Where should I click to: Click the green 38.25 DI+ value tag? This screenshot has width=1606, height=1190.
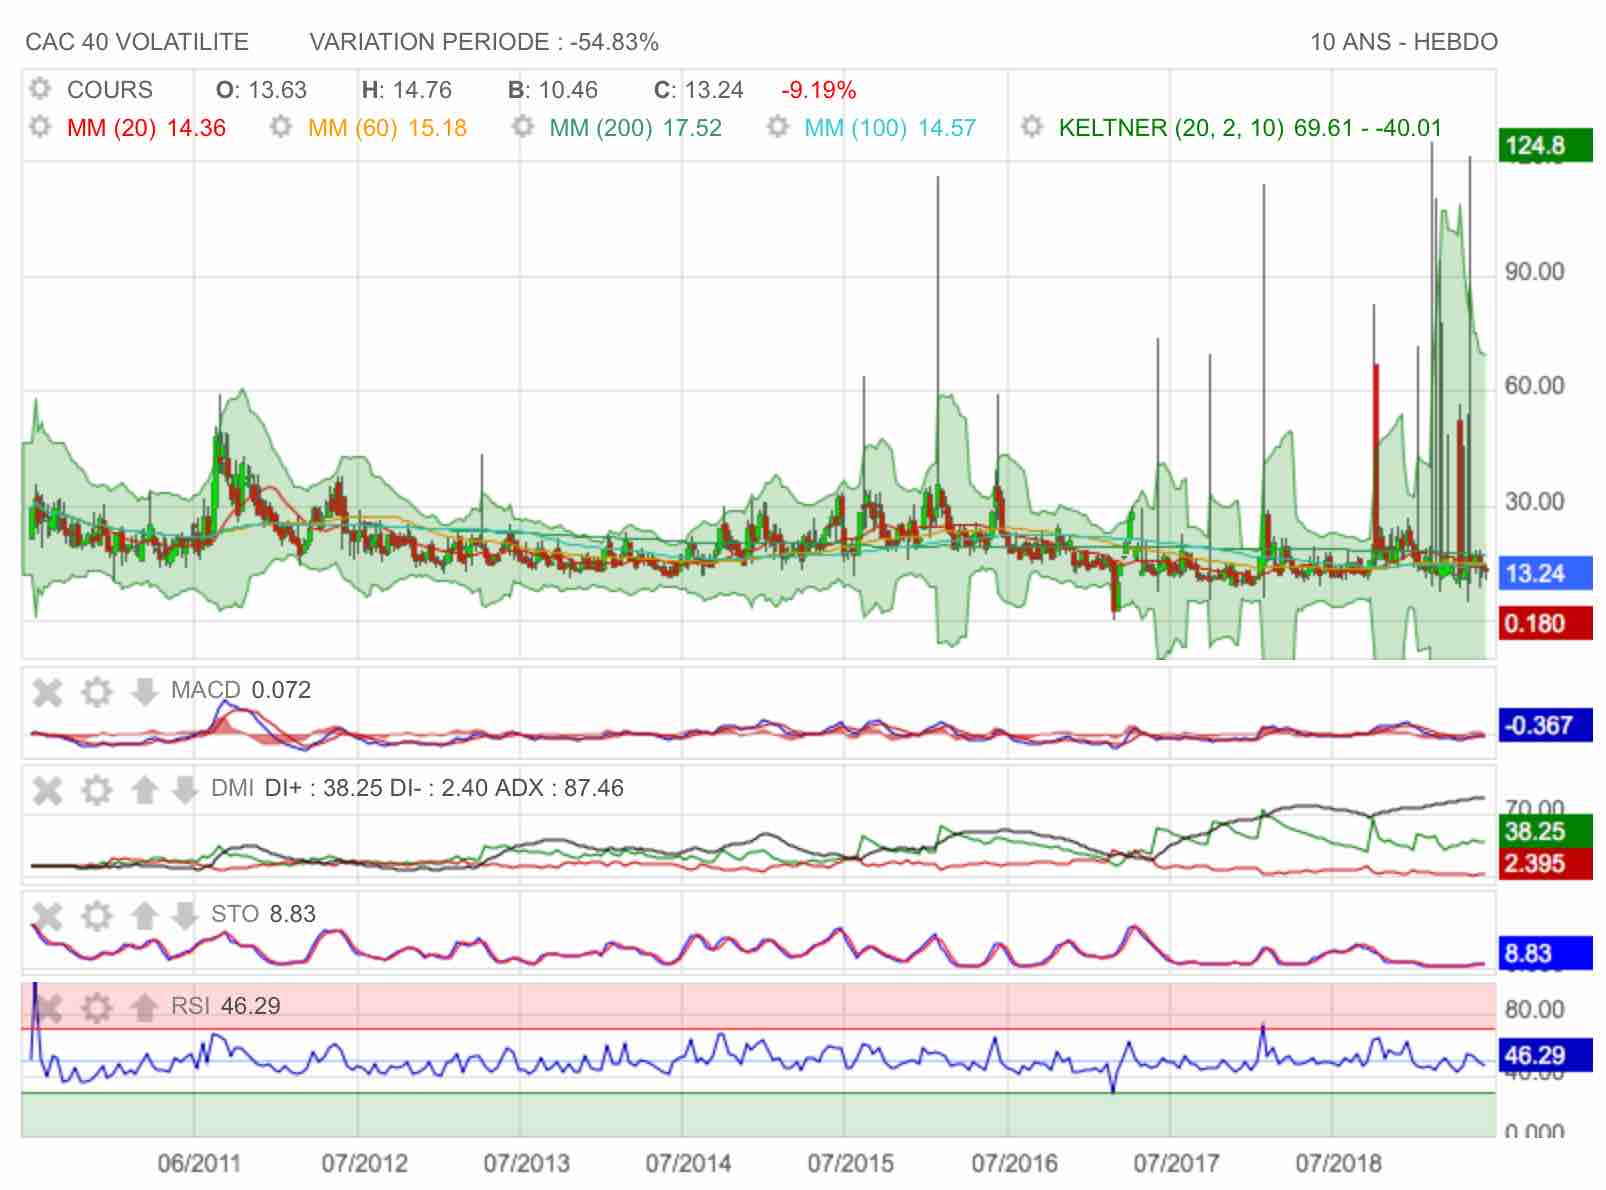click(1545, 831)
